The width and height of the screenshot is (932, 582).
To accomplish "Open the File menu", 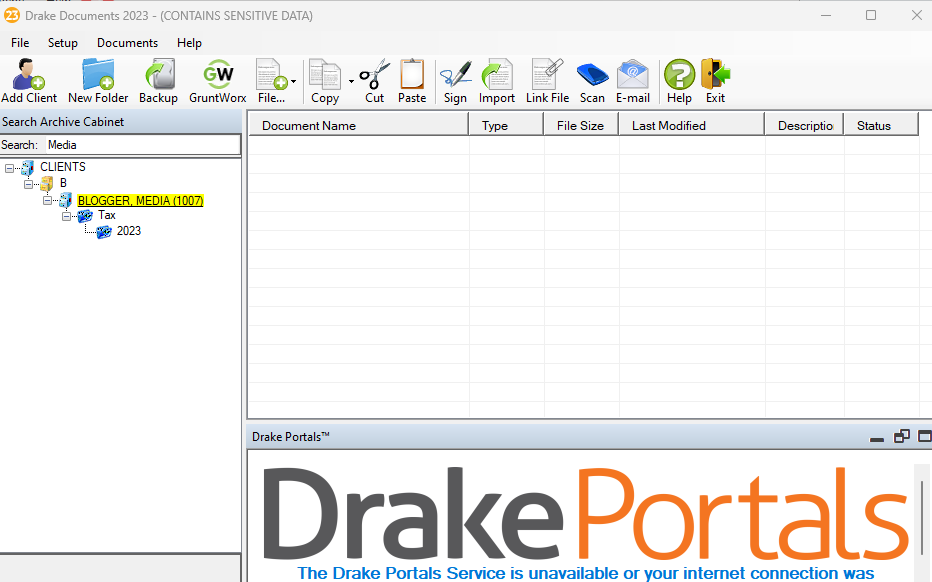I will tap(20, 43).
